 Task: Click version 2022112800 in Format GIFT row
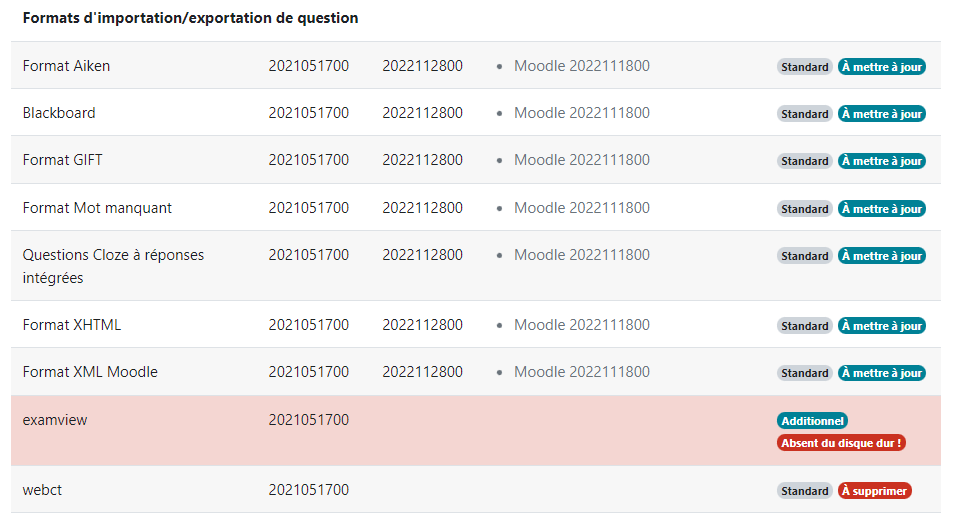(x=423, y=160)
